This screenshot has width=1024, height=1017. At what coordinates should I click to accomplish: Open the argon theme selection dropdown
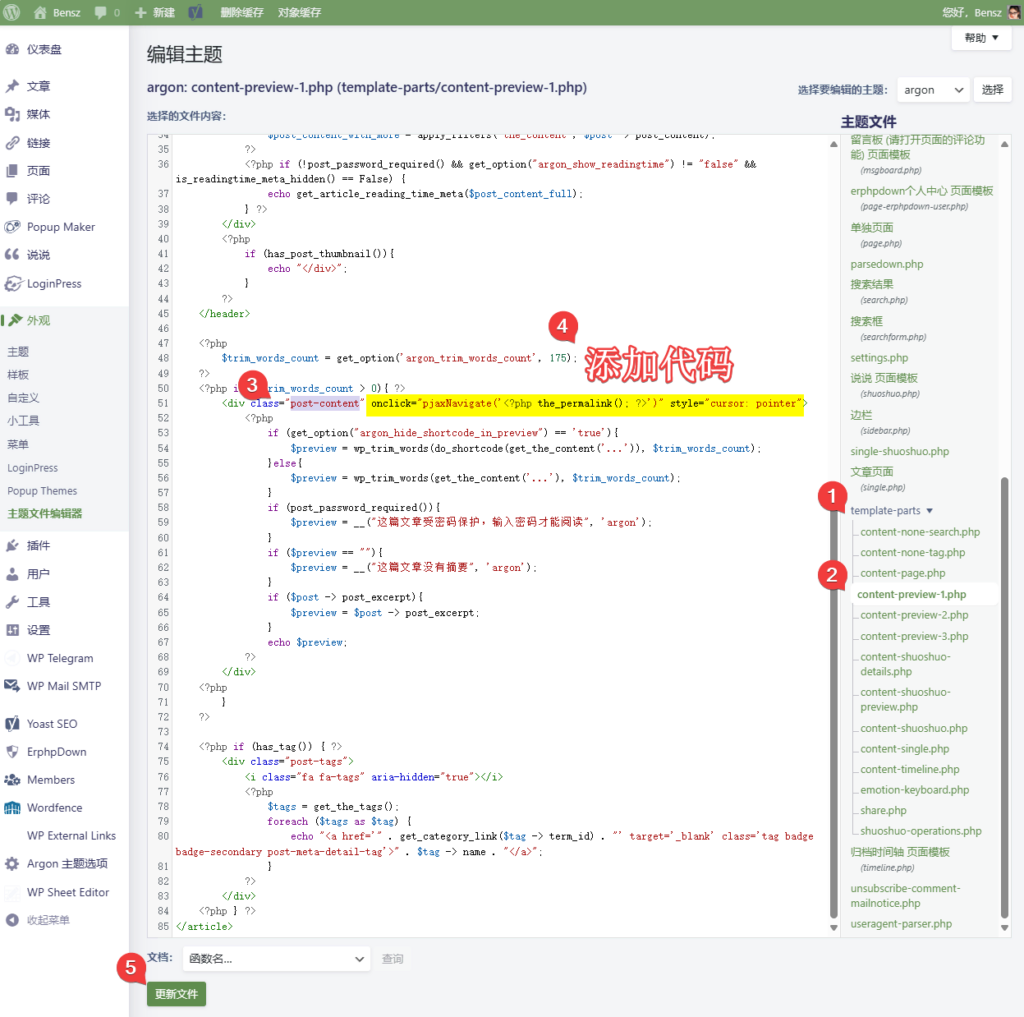[x=933, y=90]
